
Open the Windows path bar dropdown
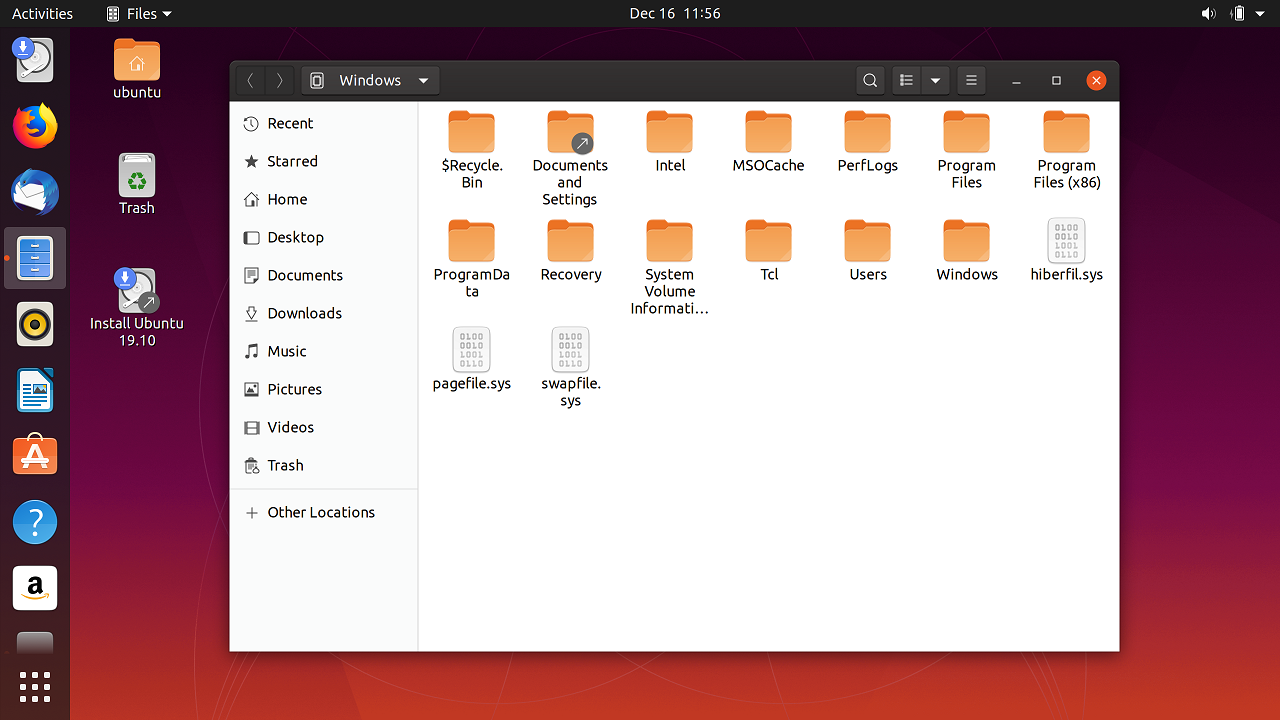[370, 81]
